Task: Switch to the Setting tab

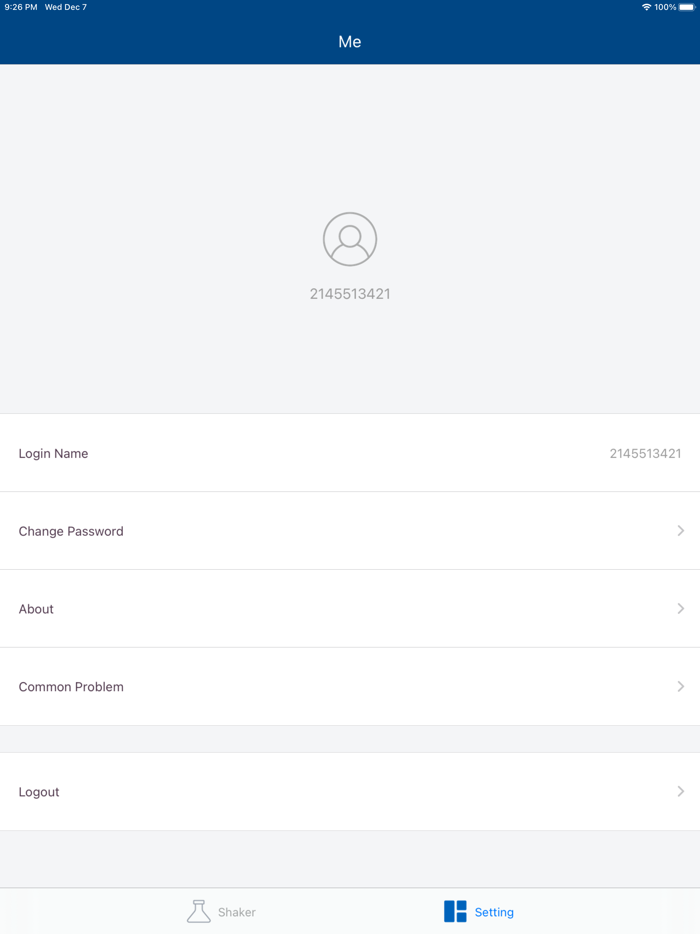Action: (479, 911)
